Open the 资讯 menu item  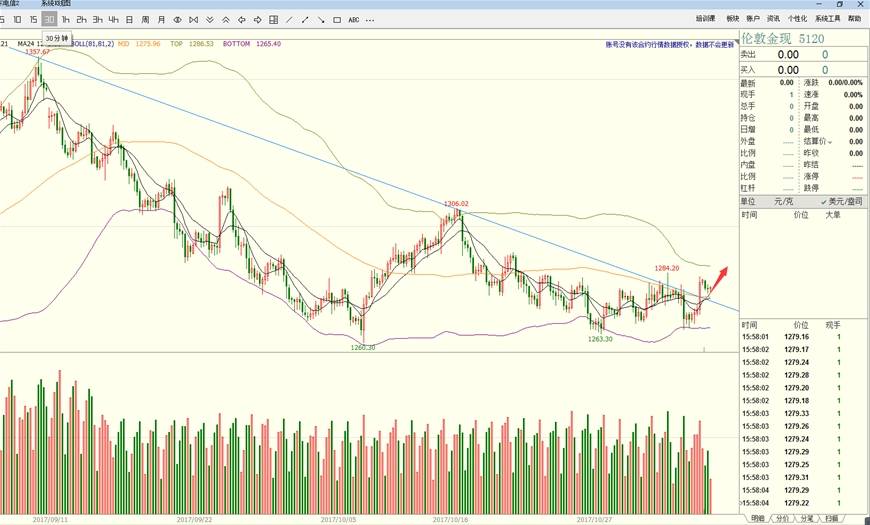coord(773,19)
